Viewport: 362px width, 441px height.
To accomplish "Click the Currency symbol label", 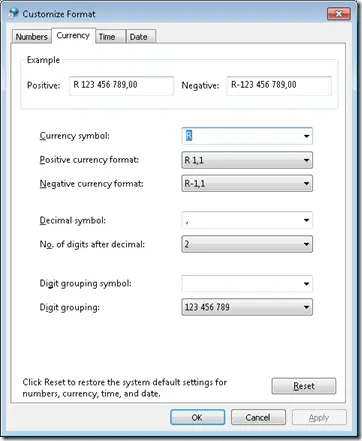I will click(x=75, y=136).
